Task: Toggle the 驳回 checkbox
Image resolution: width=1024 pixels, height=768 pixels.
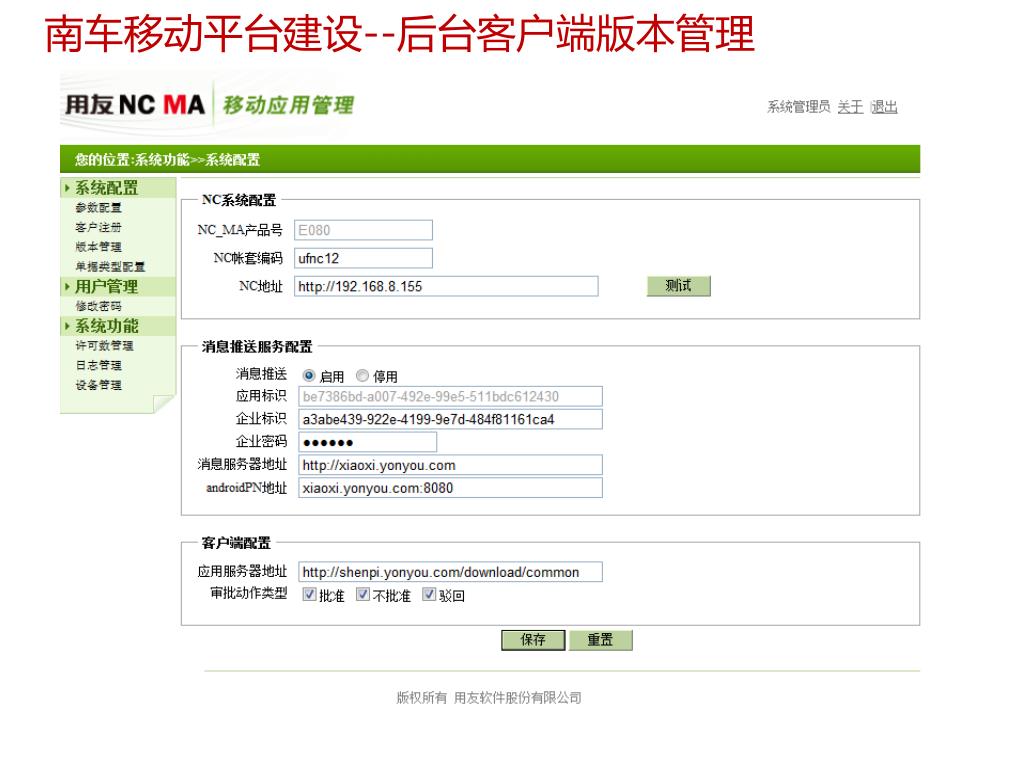Action: click(429, 594)
